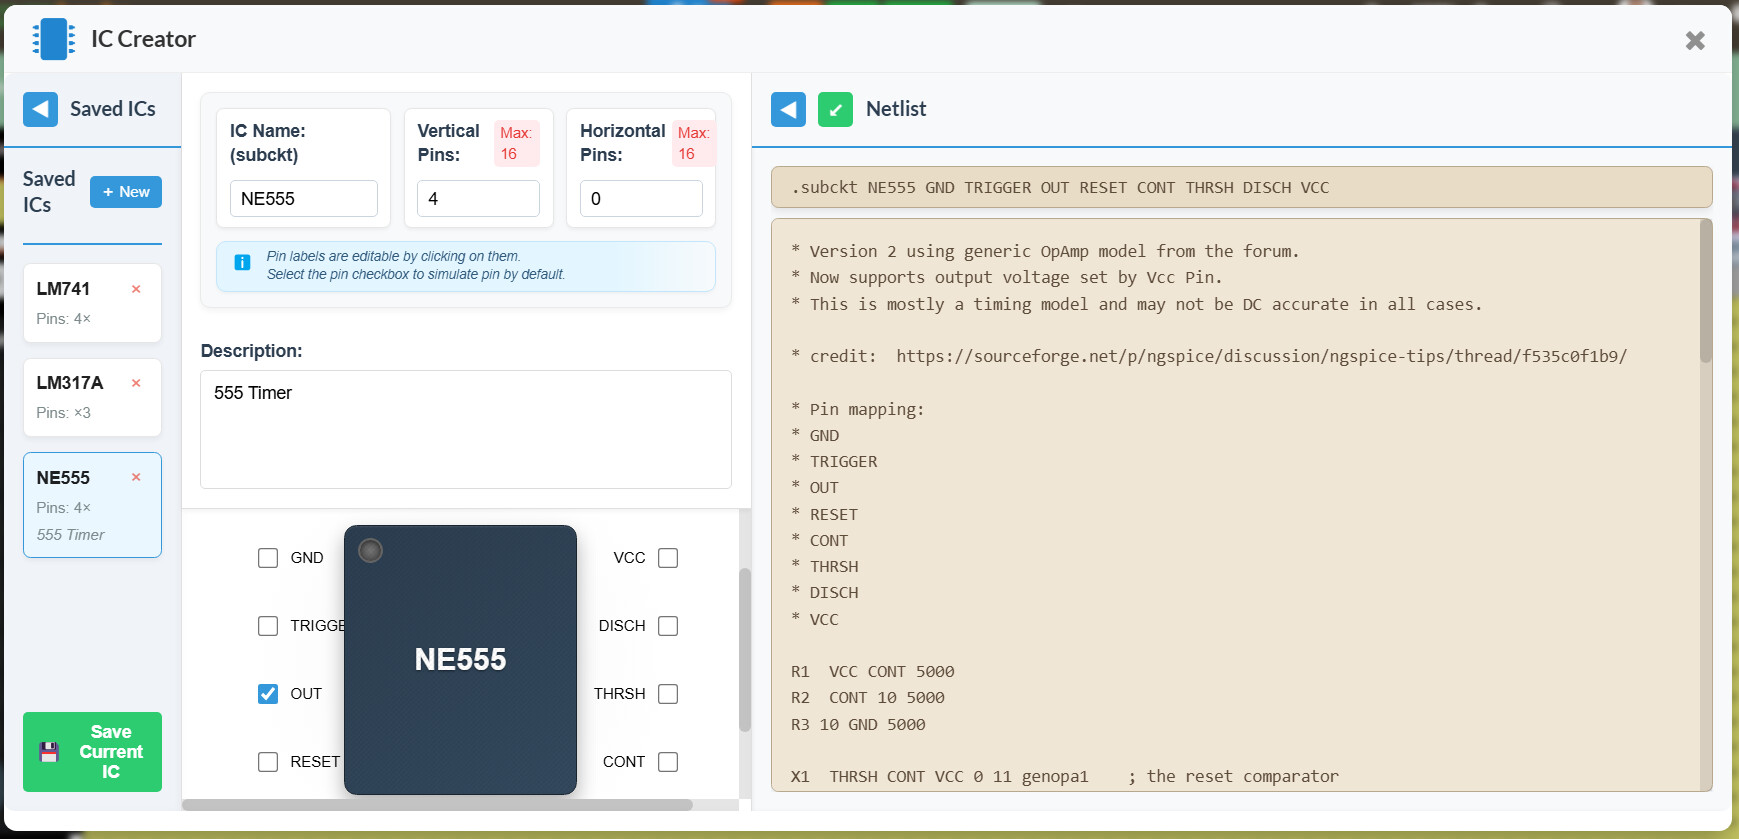
Task: Open the LM317A saved IC card
Action: [92, 397]
